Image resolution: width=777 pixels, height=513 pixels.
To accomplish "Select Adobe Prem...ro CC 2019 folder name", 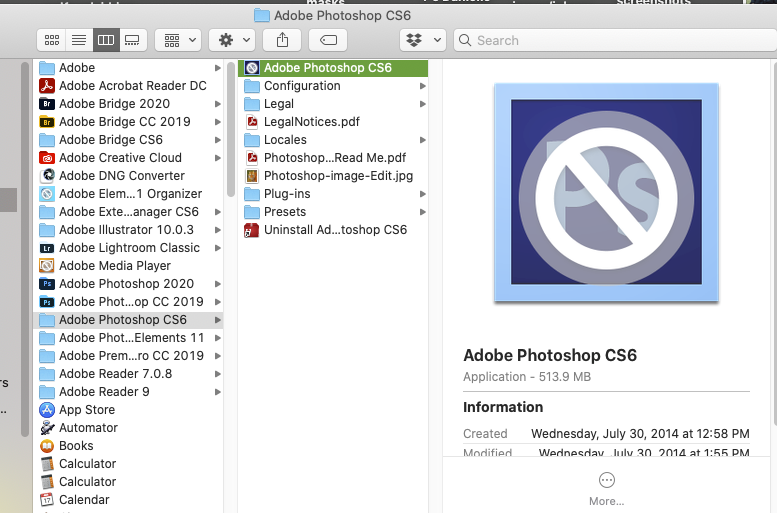I will (x=131, y=356).
